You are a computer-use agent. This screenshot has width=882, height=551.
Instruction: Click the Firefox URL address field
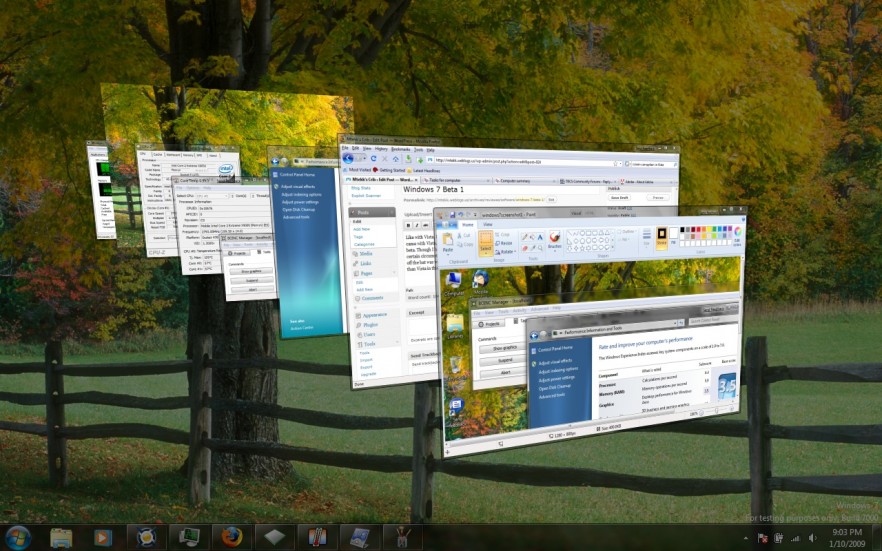(524, 162)
